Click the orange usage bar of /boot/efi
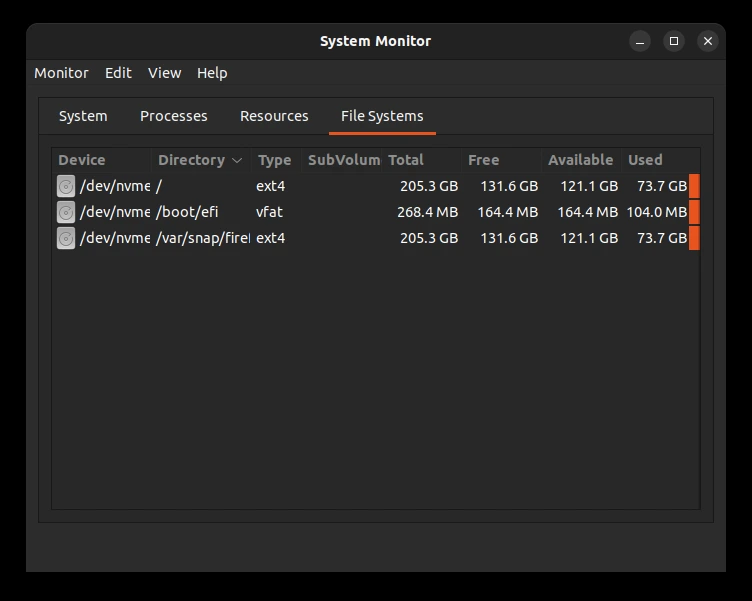The height and width of the screenshot is (601, 752). [694, 212]
